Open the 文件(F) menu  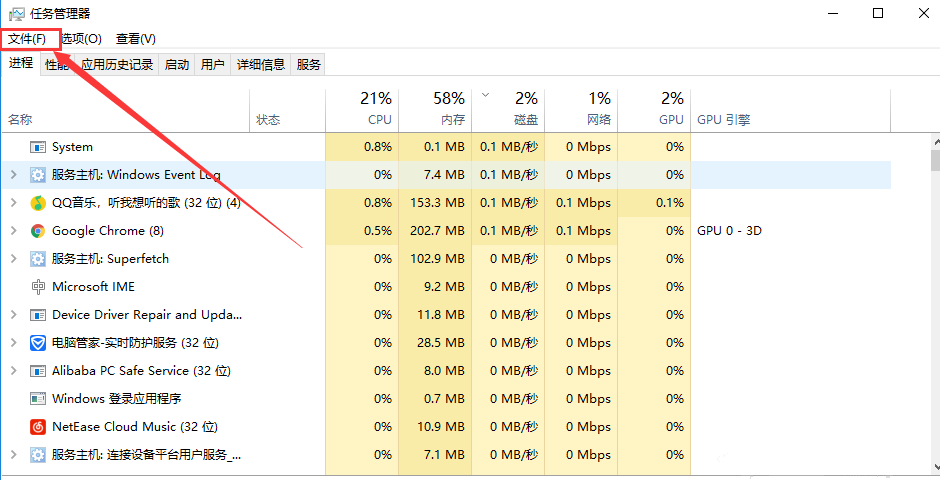click(x=28, y=39)
